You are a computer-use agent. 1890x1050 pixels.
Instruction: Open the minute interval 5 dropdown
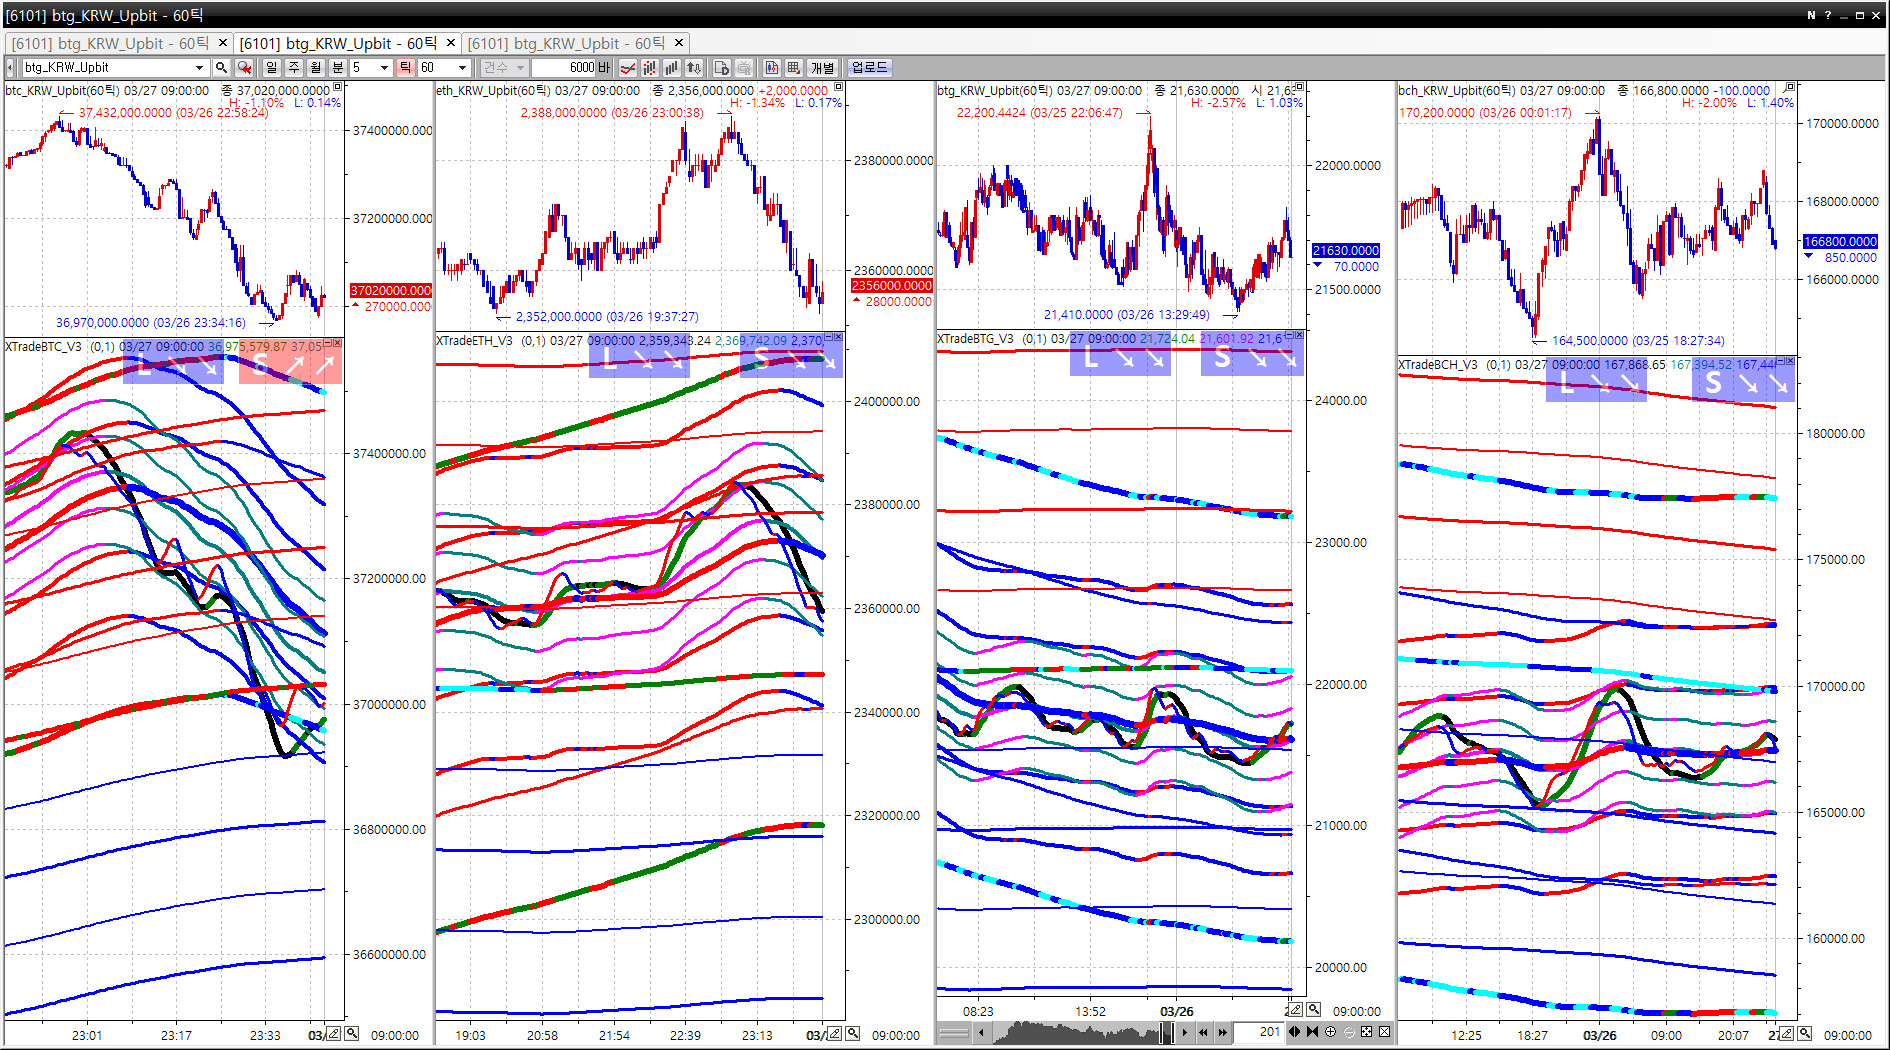click(x=384, y=68)
